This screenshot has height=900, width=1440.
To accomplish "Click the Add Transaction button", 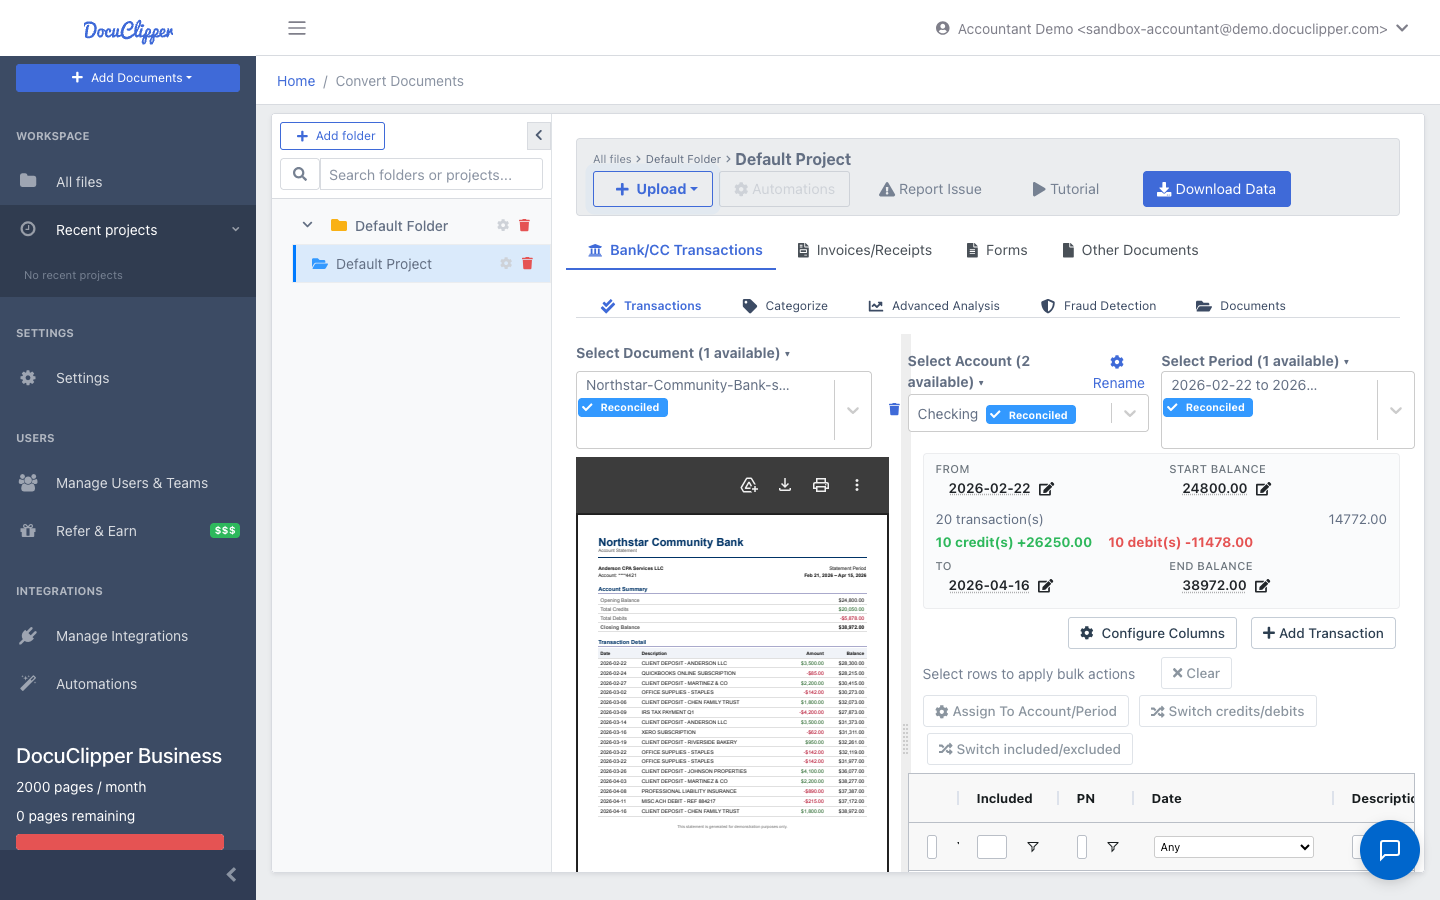I will coord(1323,633).
